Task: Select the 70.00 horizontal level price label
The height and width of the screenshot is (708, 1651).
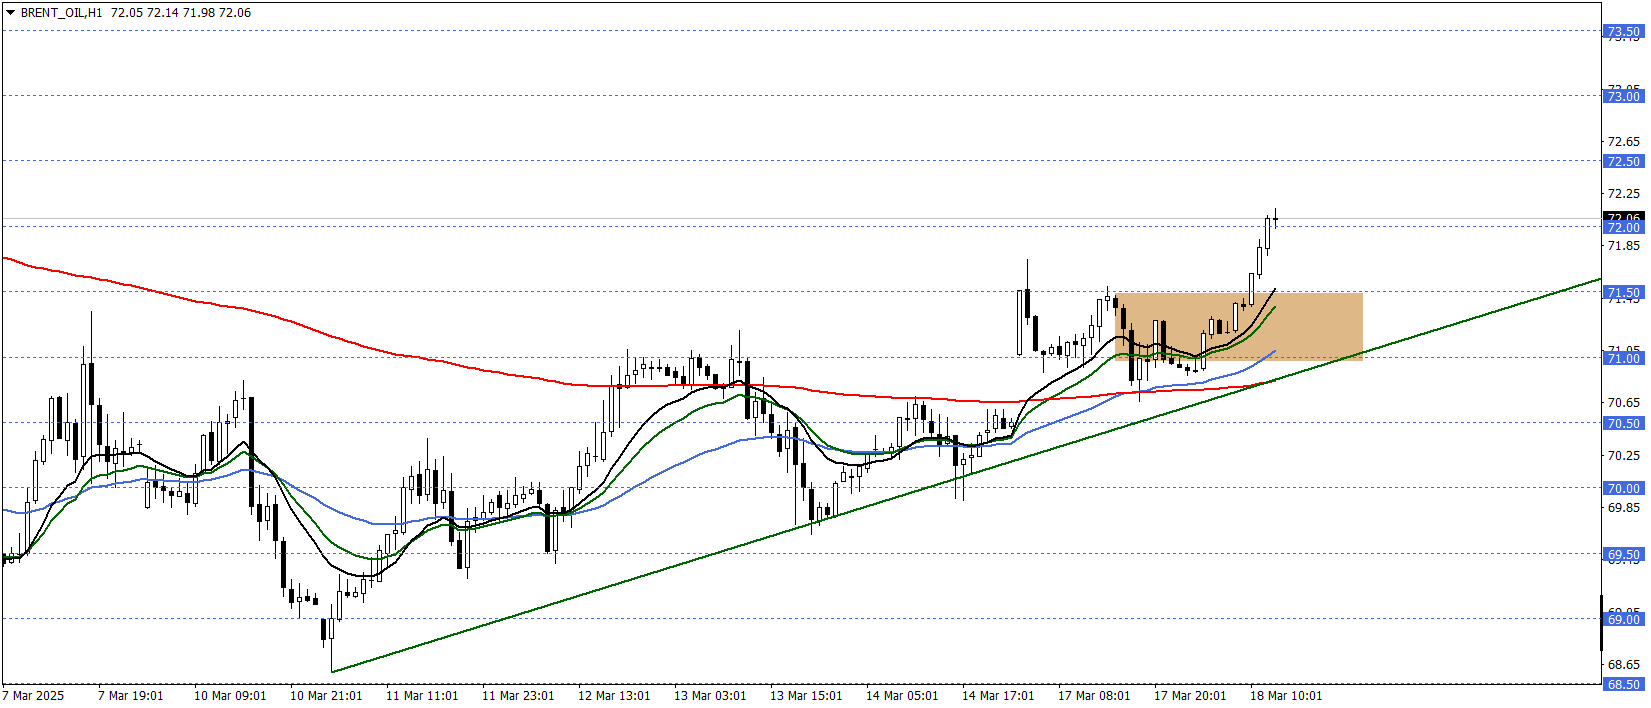Action: click(x=1624, y=488)
